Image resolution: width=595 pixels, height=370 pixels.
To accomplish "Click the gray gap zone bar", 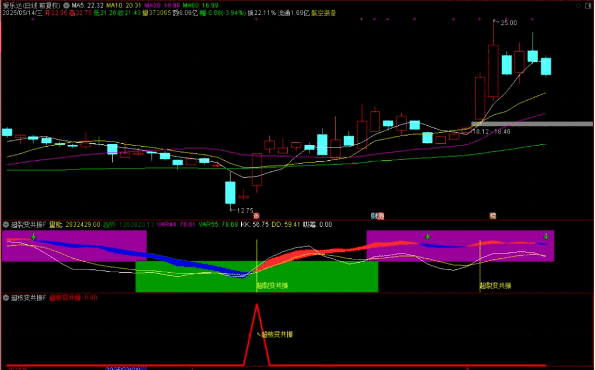I will (532, 124).
